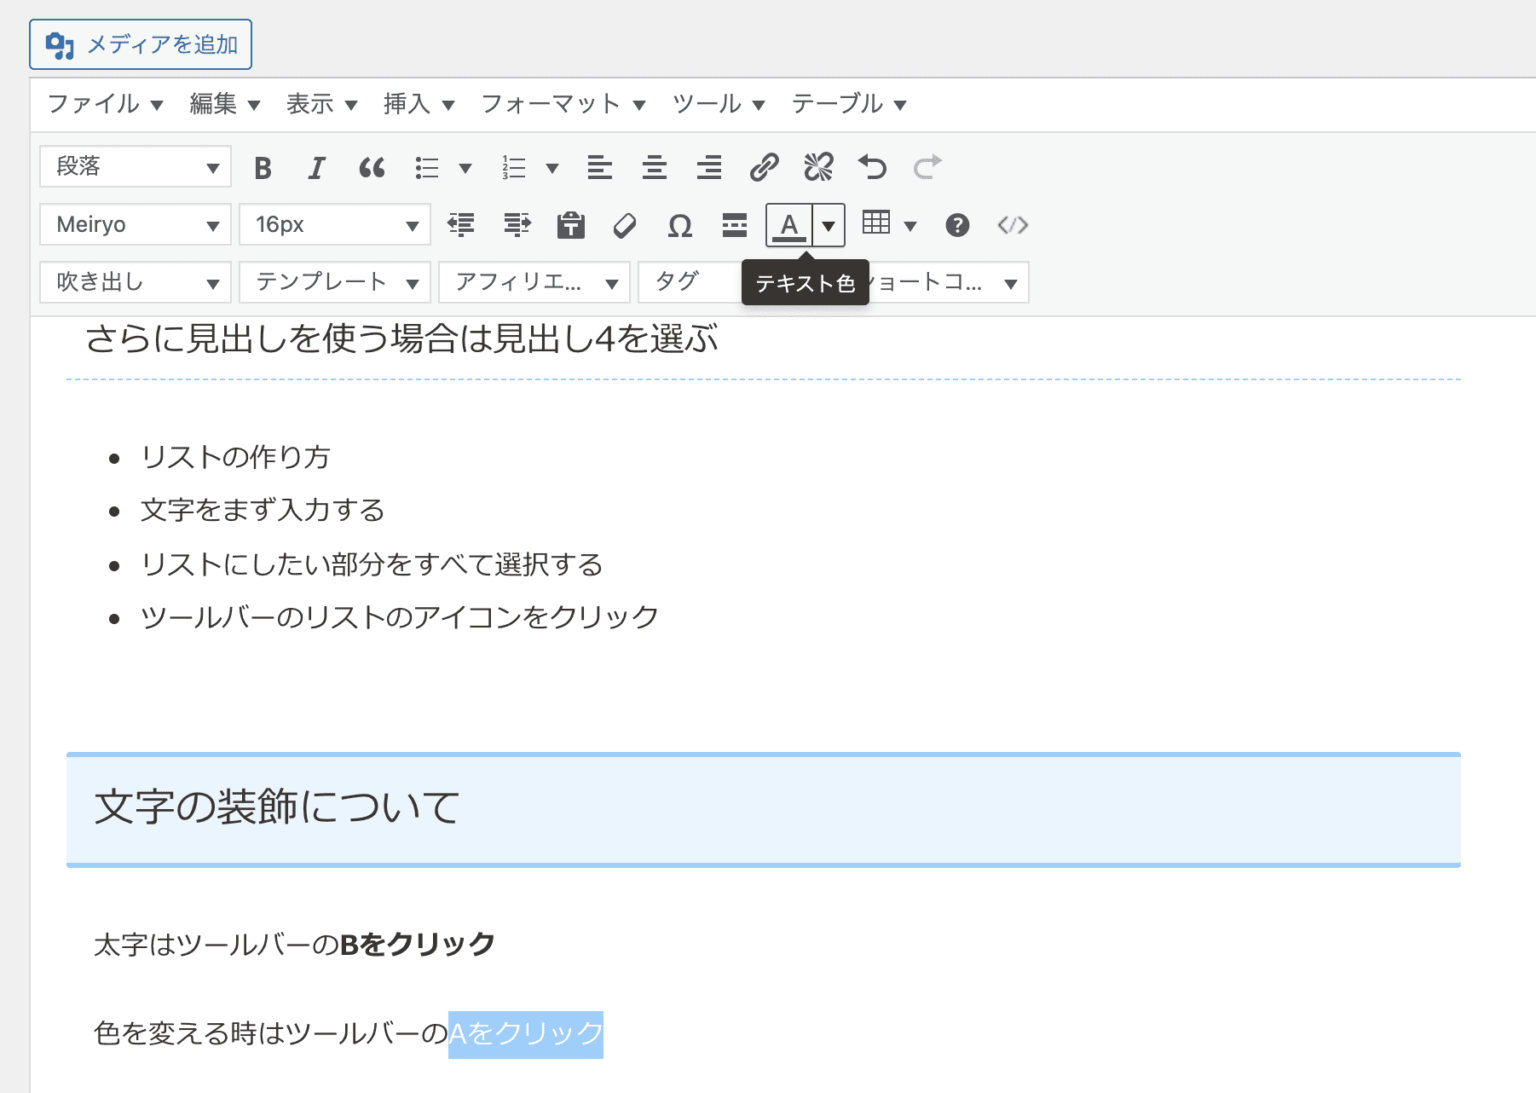
Task: Open the help dialog
Action: [957, 225]
